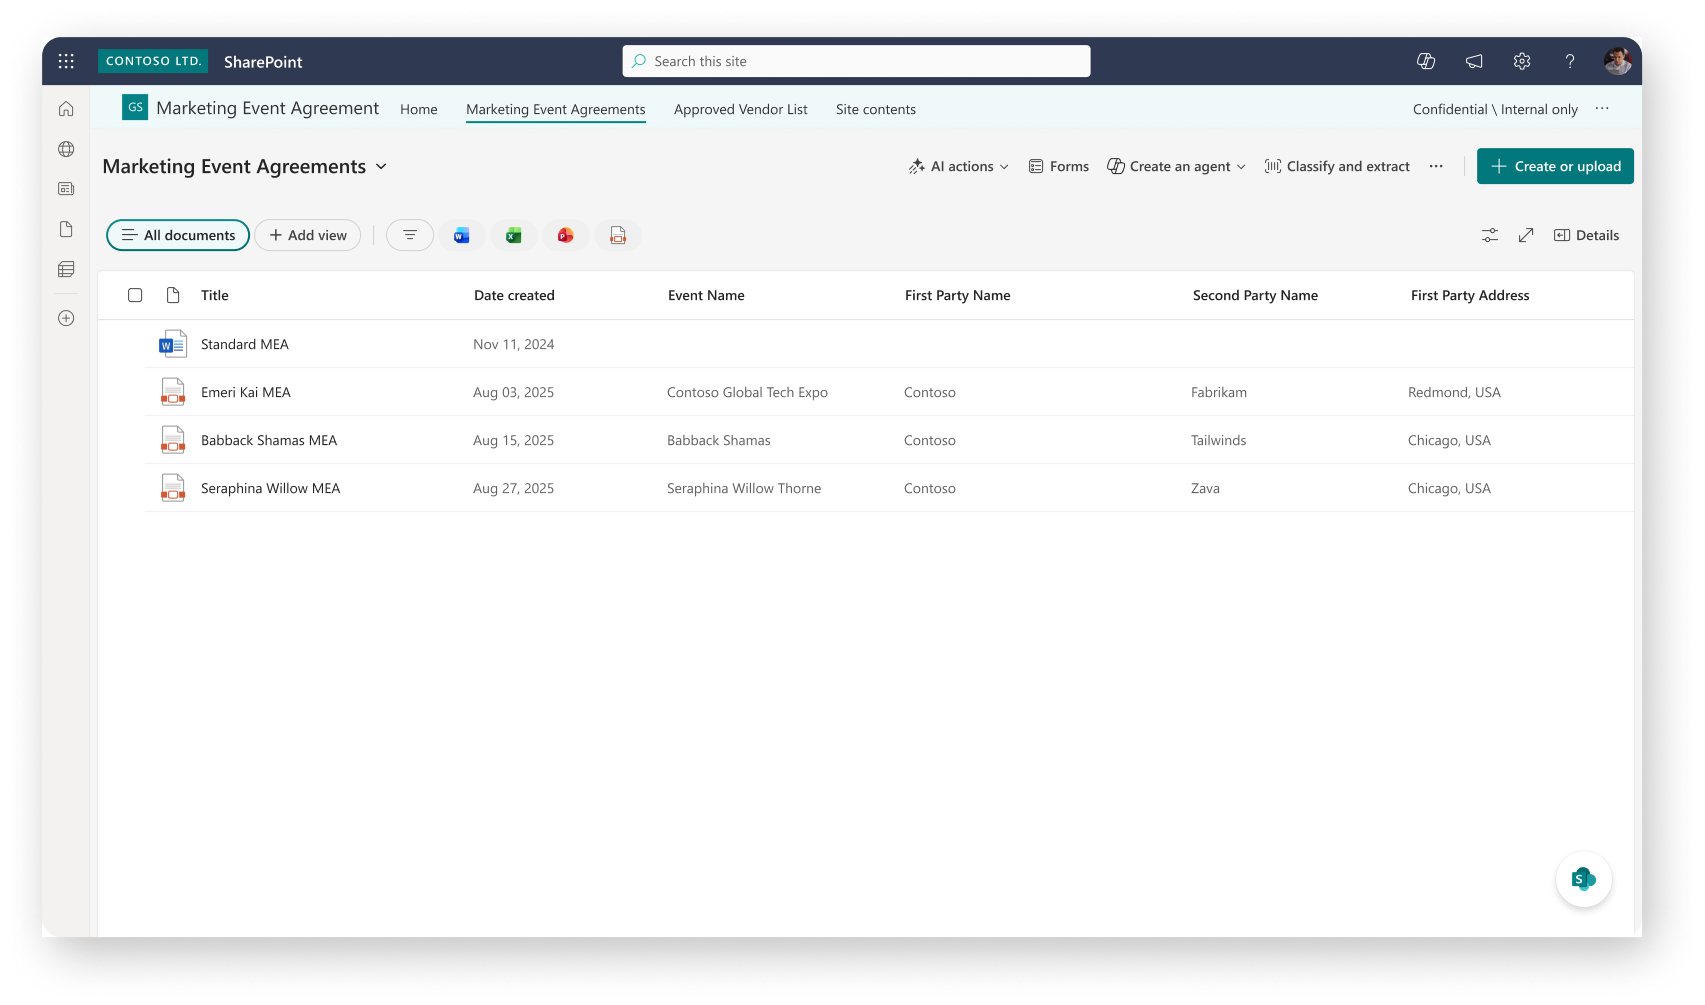Select the Marketing Event Agreements nav tab

pyautogui.click(x=556, y=109)
